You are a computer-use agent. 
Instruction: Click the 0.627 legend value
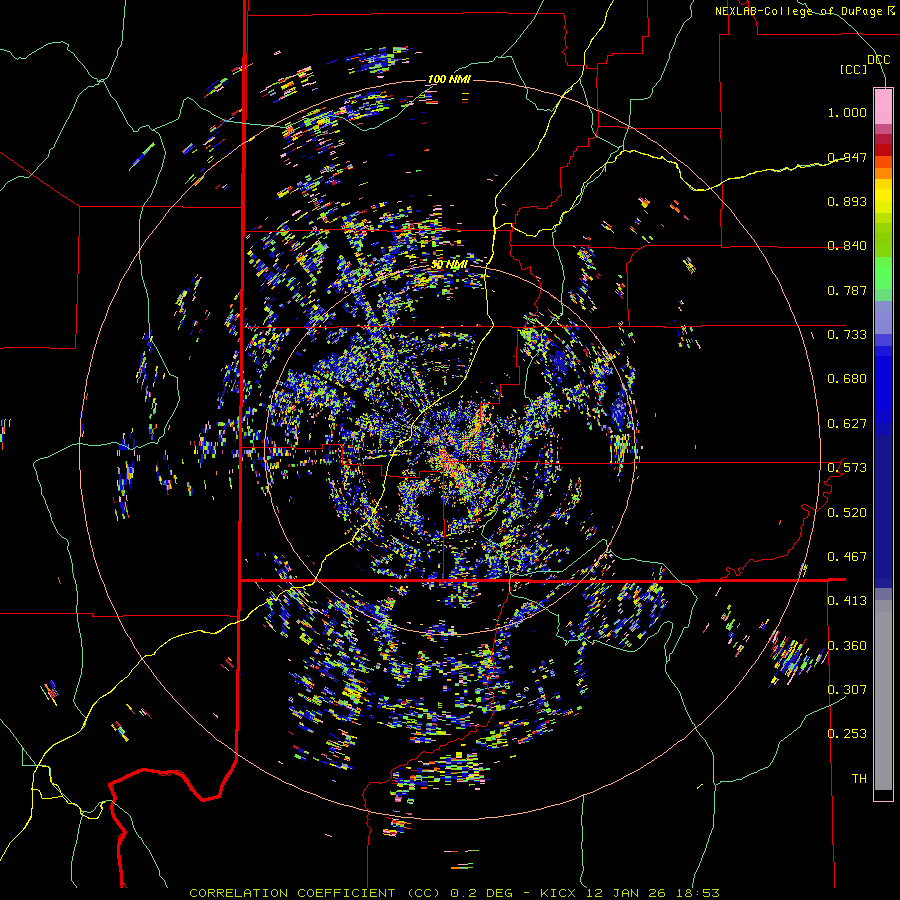tap(847, 424)
